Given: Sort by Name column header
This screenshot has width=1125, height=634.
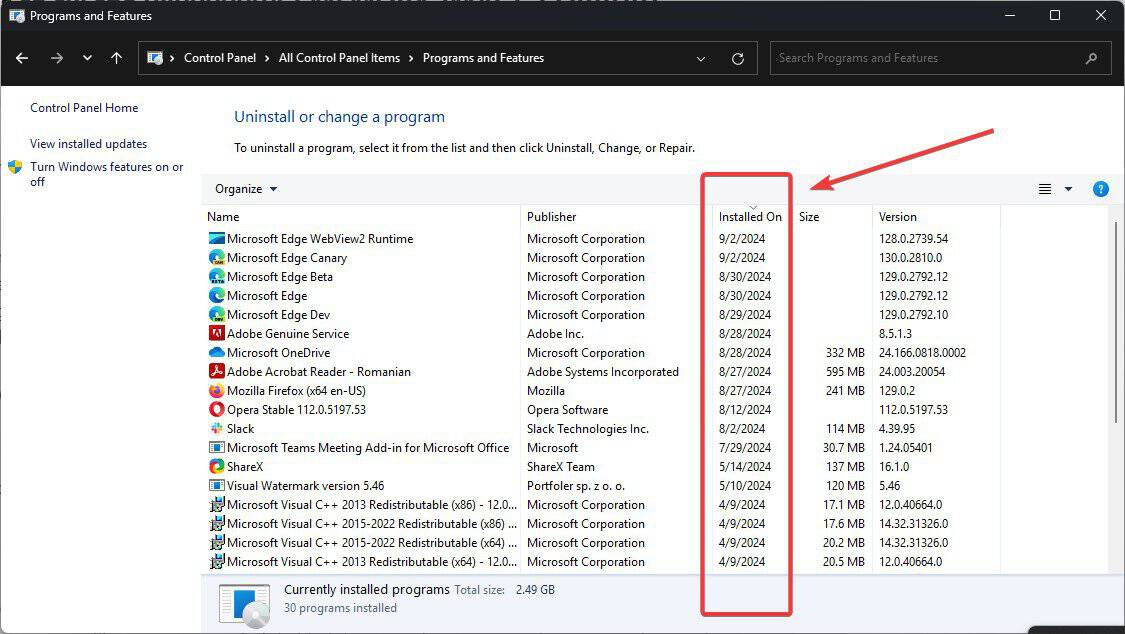Looking at the screenshot, I should coord(223,217).
